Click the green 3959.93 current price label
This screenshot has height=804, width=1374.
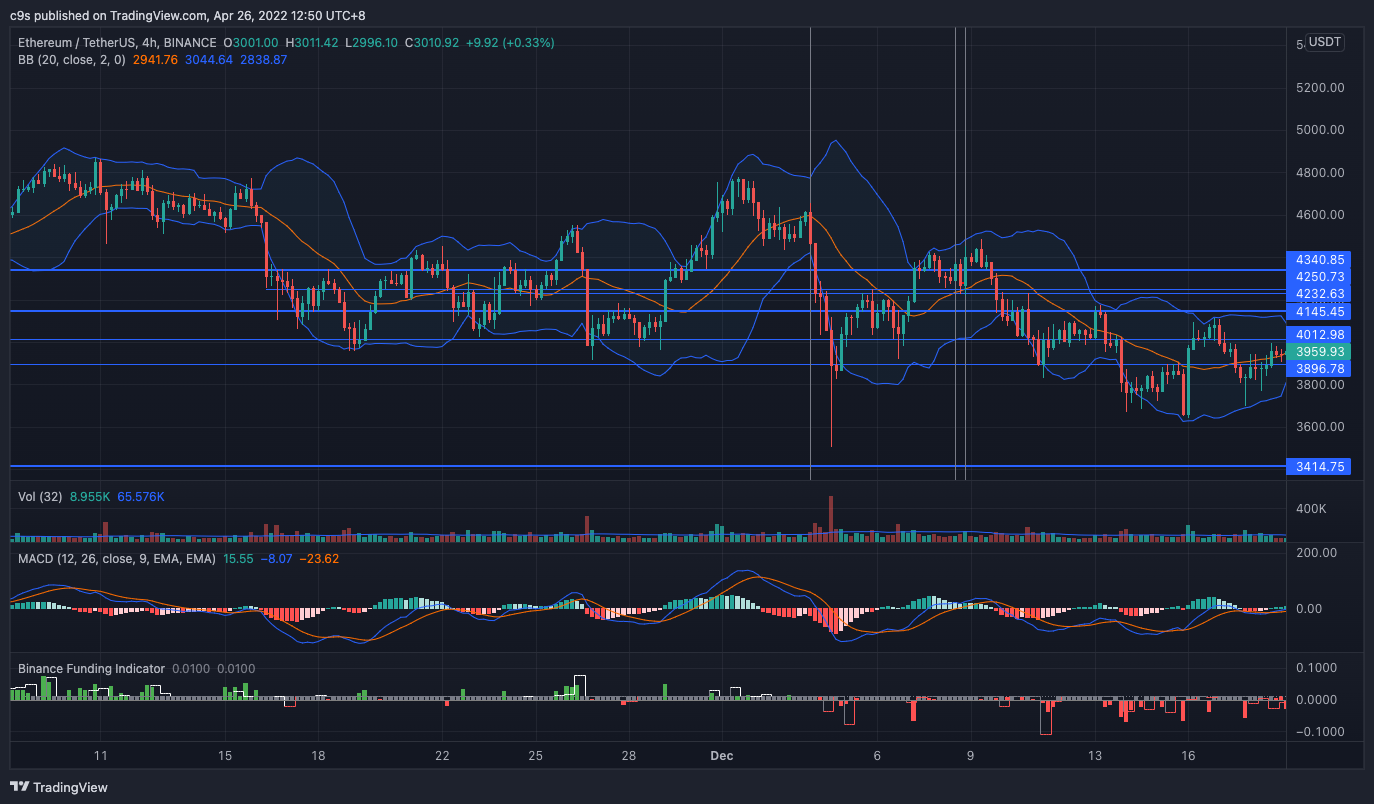tap(1320, 352)
